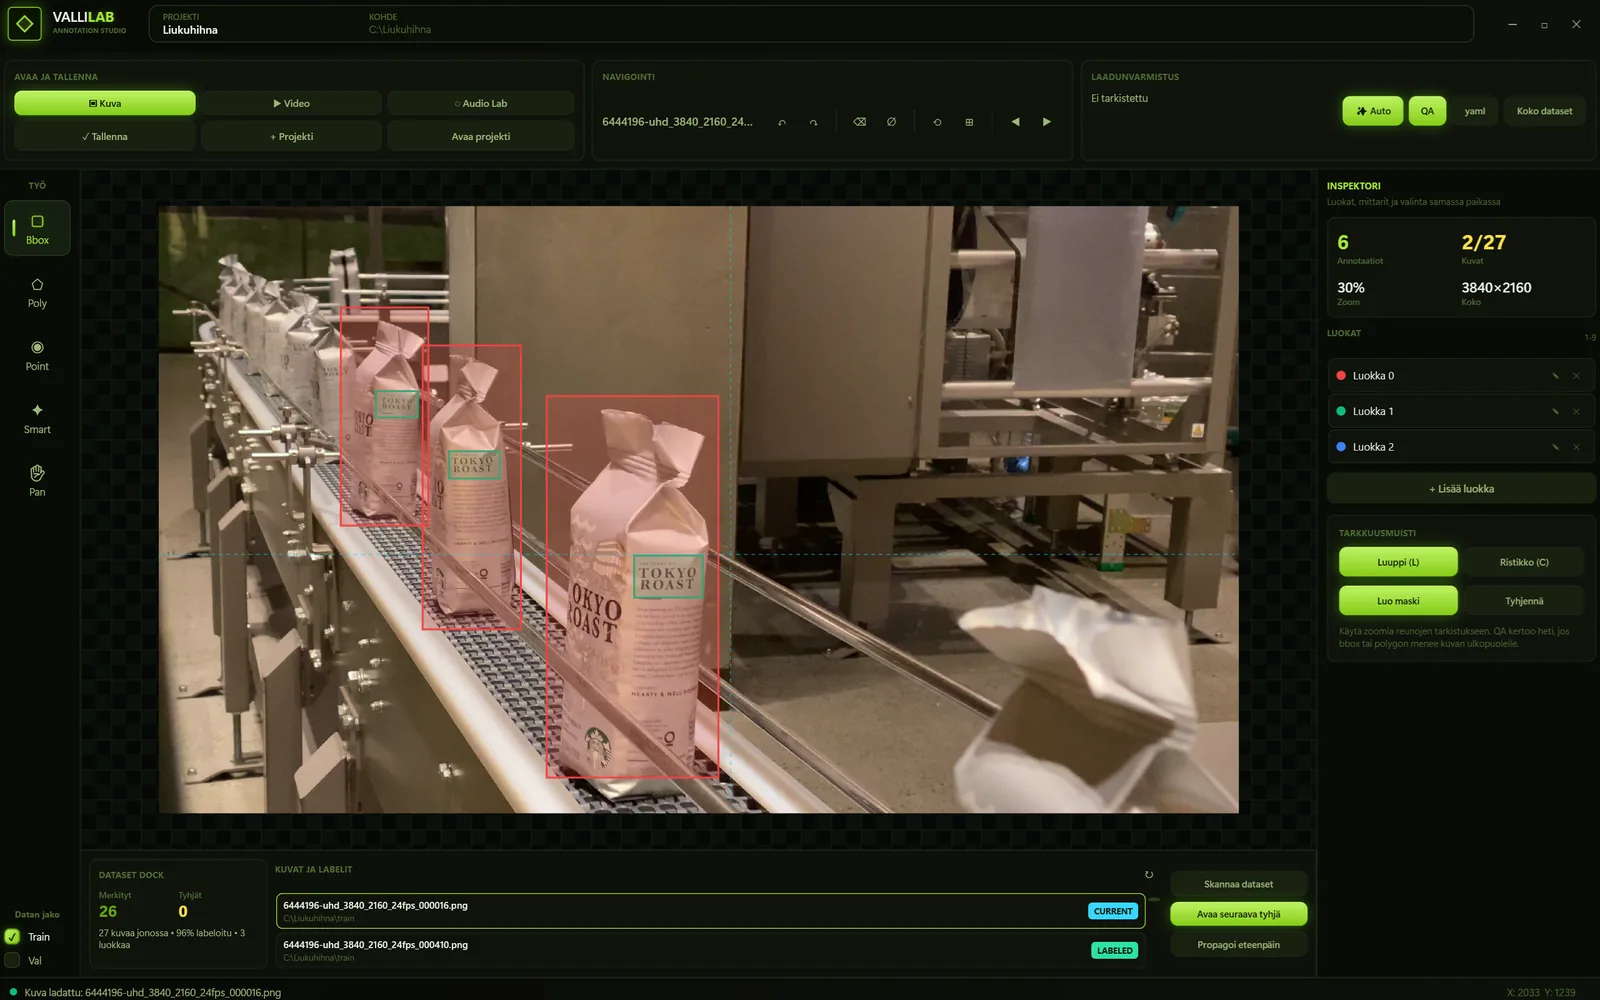This screenshot has width=1600, height=1000.
Task: Edit Luokka 2 with pencil icon
Action: 1555,447
